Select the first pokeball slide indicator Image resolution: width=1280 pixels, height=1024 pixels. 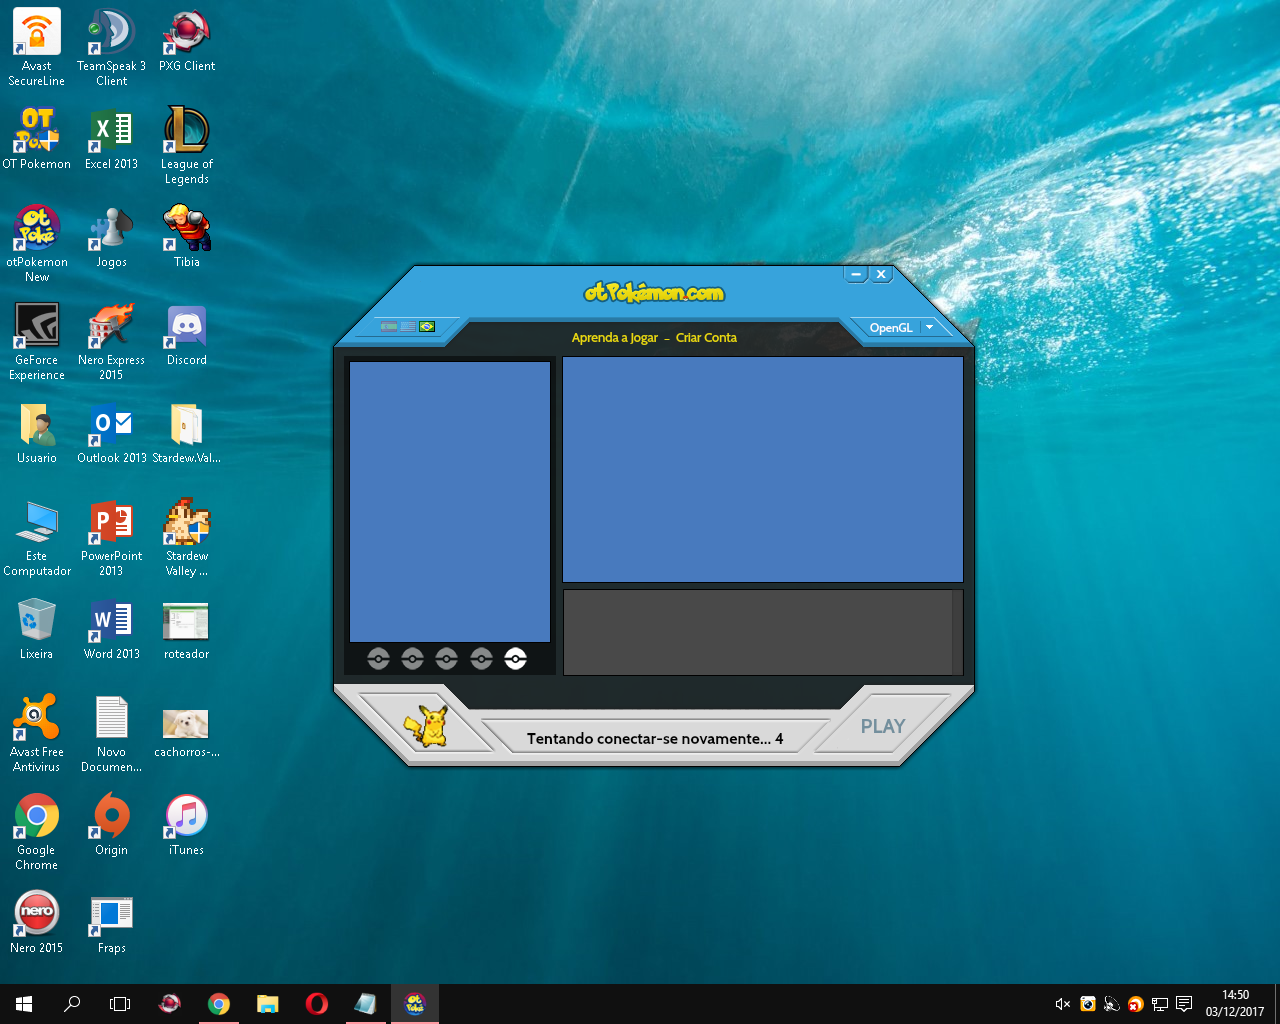[378, 659]
